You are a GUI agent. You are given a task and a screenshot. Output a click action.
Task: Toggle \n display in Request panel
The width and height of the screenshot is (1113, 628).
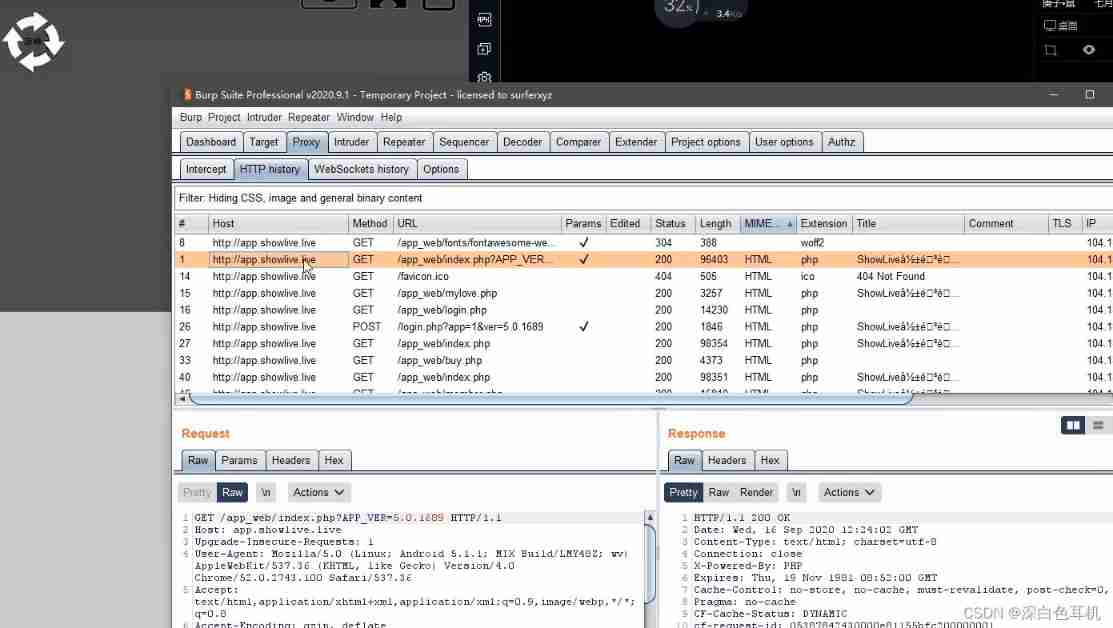pyautogui.click(x=266, y=492)
